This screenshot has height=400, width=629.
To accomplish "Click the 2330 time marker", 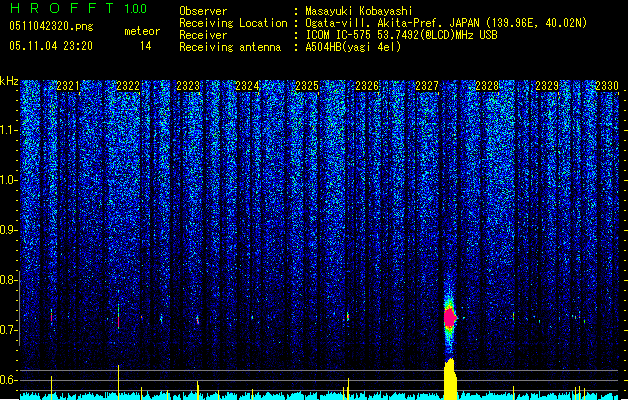I will point(607,86).
